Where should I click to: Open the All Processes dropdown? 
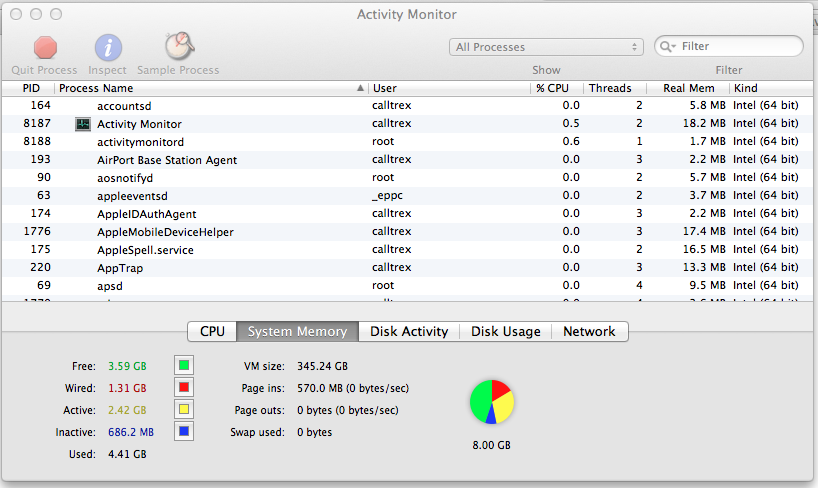pyautogui.click(x=546, y=47)
